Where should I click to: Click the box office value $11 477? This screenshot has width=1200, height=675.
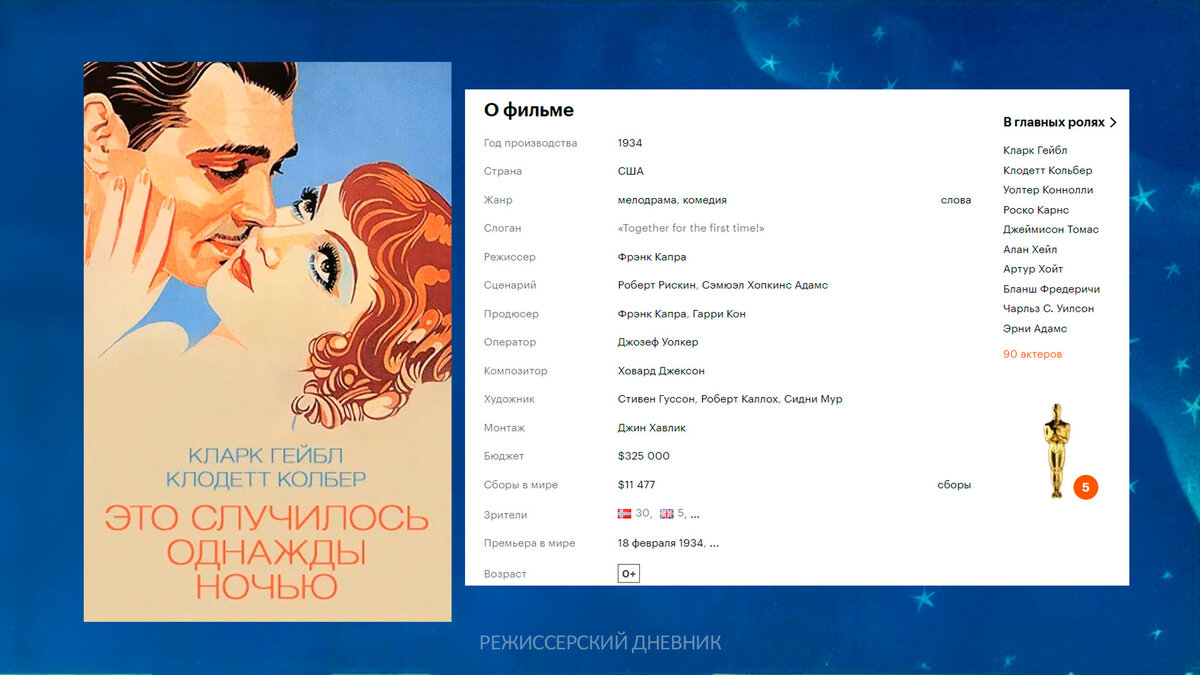tap(637, 485)
